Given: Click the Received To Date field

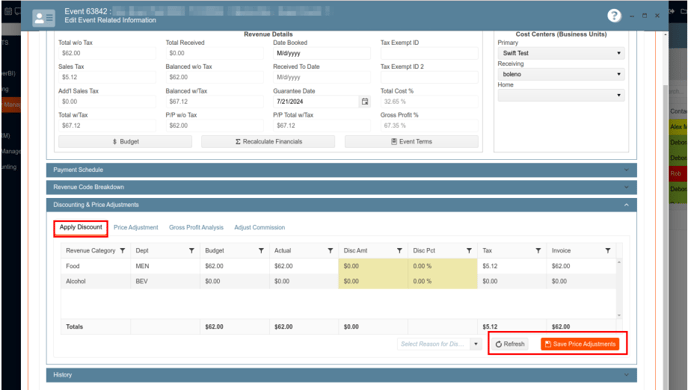Looking at the screenshot, I should pos(322,77).
